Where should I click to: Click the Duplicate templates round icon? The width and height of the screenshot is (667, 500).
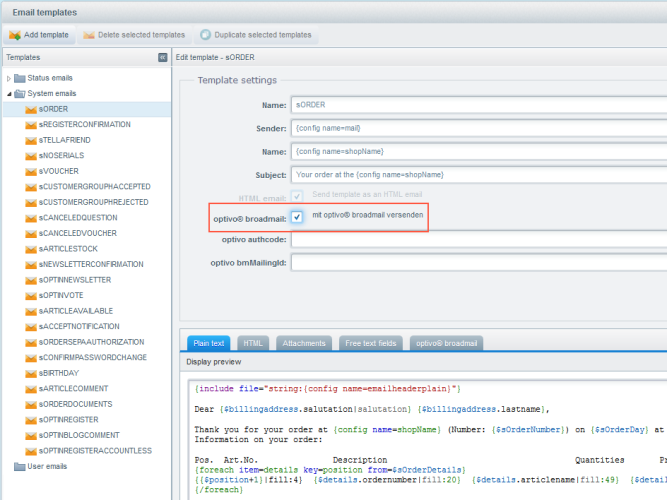tap(205, 35)
